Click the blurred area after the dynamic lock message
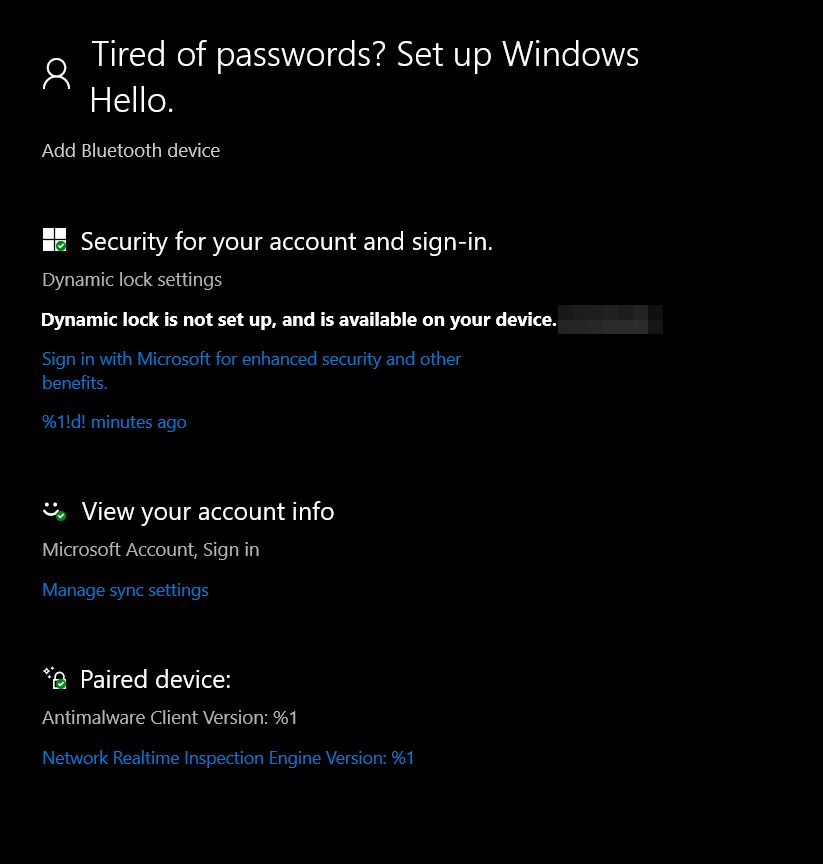 611,320
